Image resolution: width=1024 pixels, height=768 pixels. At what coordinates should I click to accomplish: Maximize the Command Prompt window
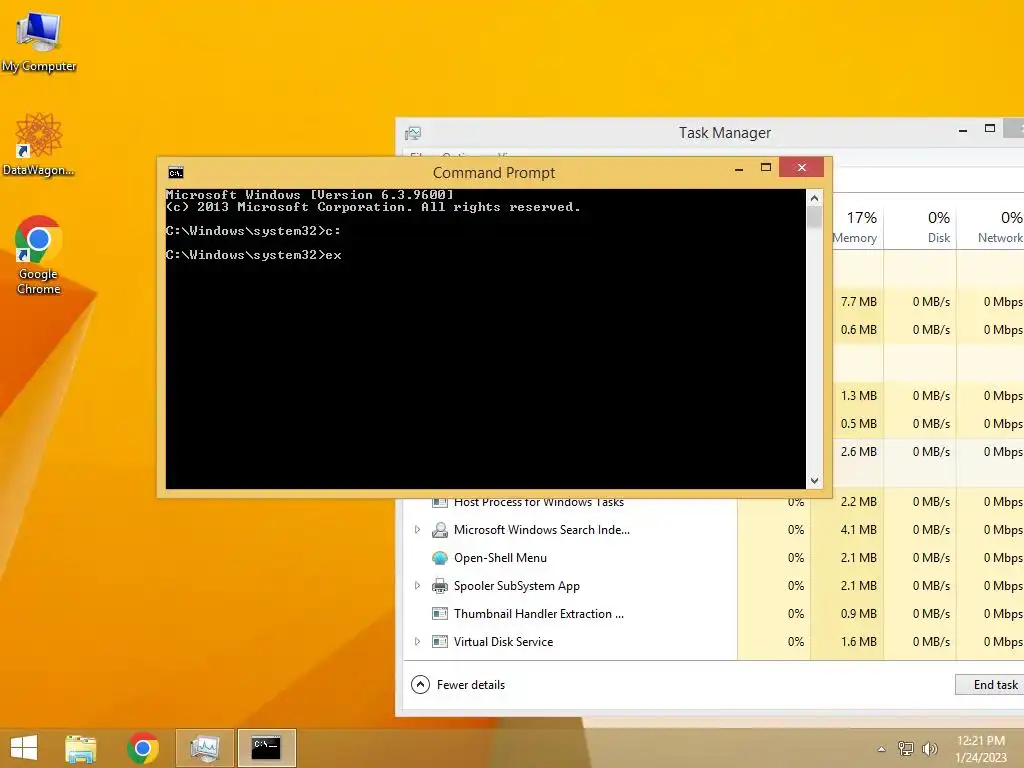(766, 168)
